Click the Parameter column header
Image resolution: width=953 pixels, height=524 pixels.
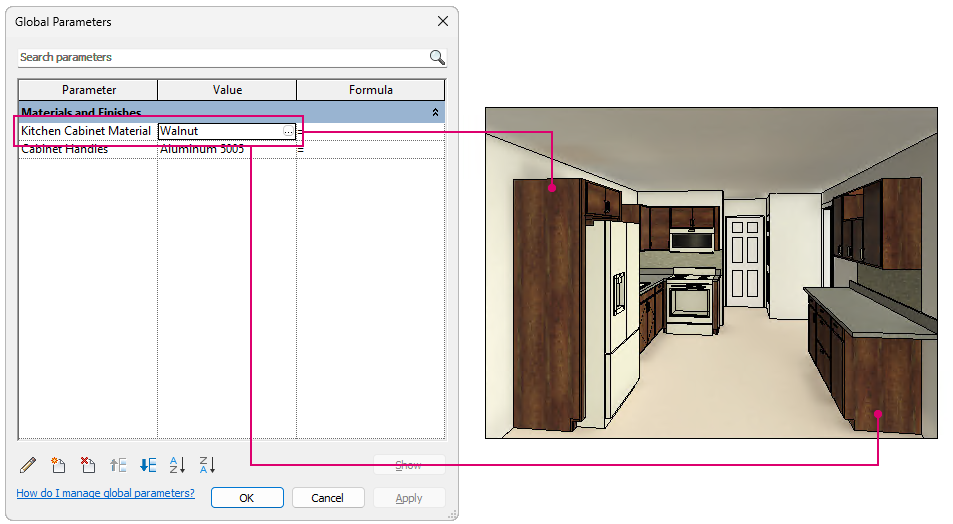[x=88, y=90]
